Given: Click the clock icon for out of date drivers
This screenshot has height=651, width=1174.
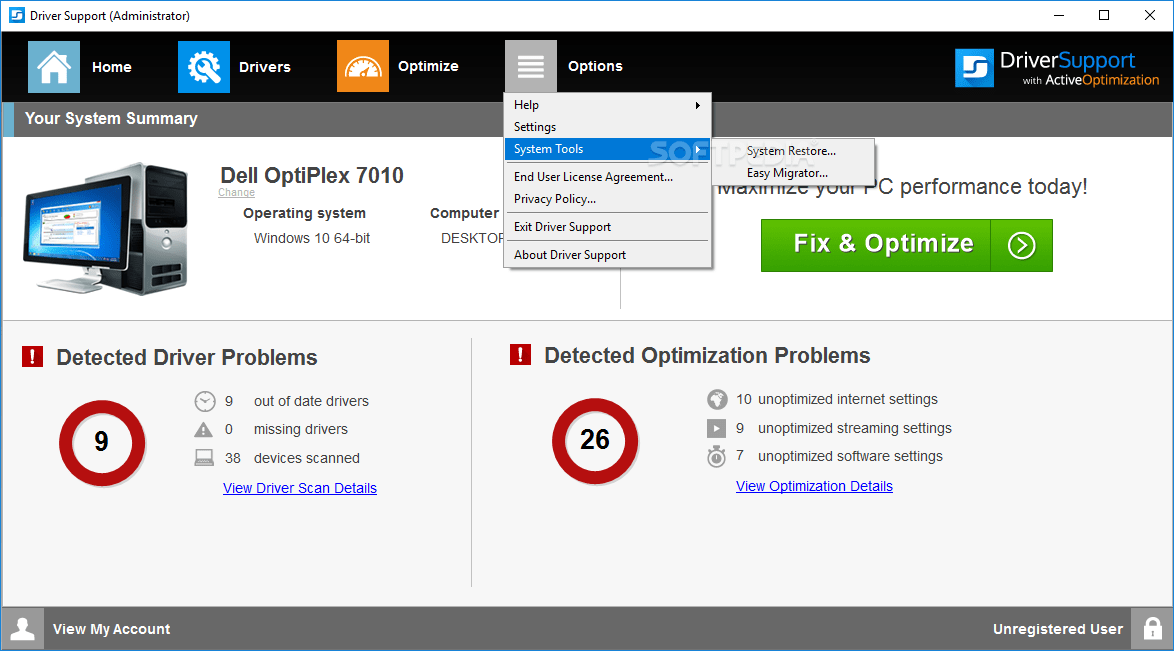Looking at the screenshot, I should [x=204, y=402].
